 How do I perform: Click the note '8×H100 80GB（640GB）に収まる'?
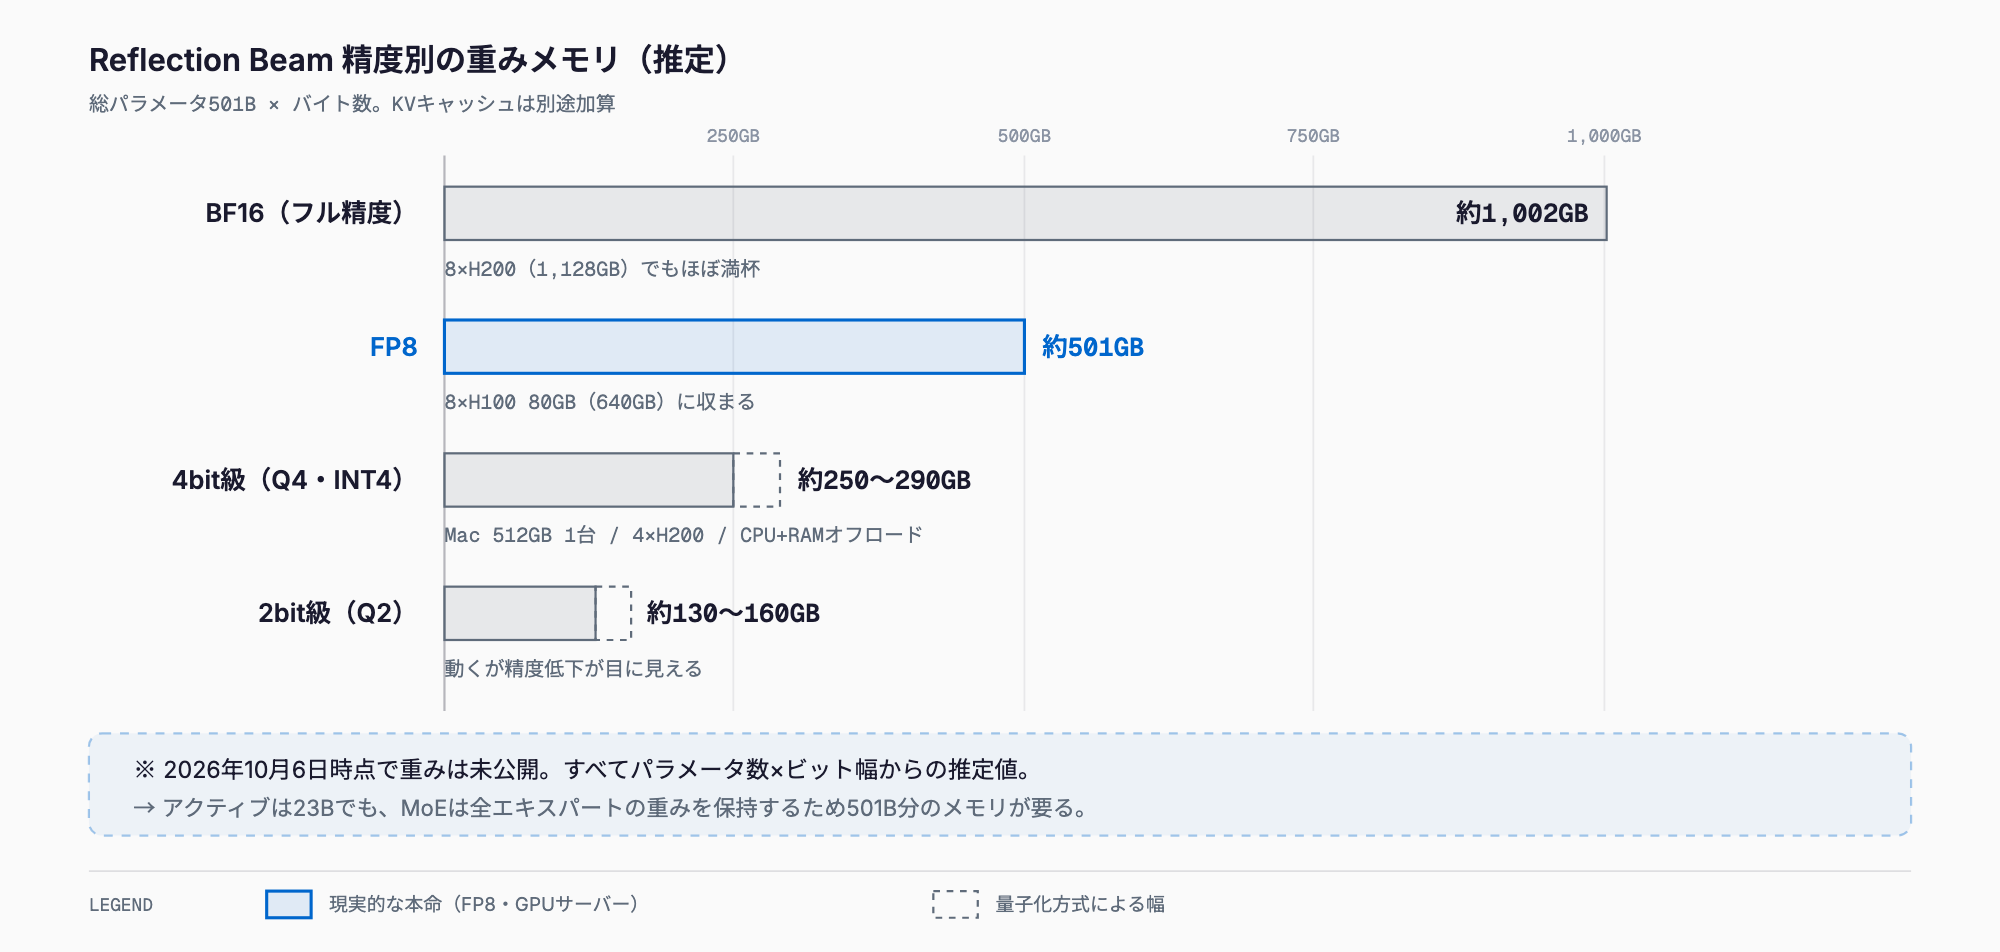coord(600,402)
